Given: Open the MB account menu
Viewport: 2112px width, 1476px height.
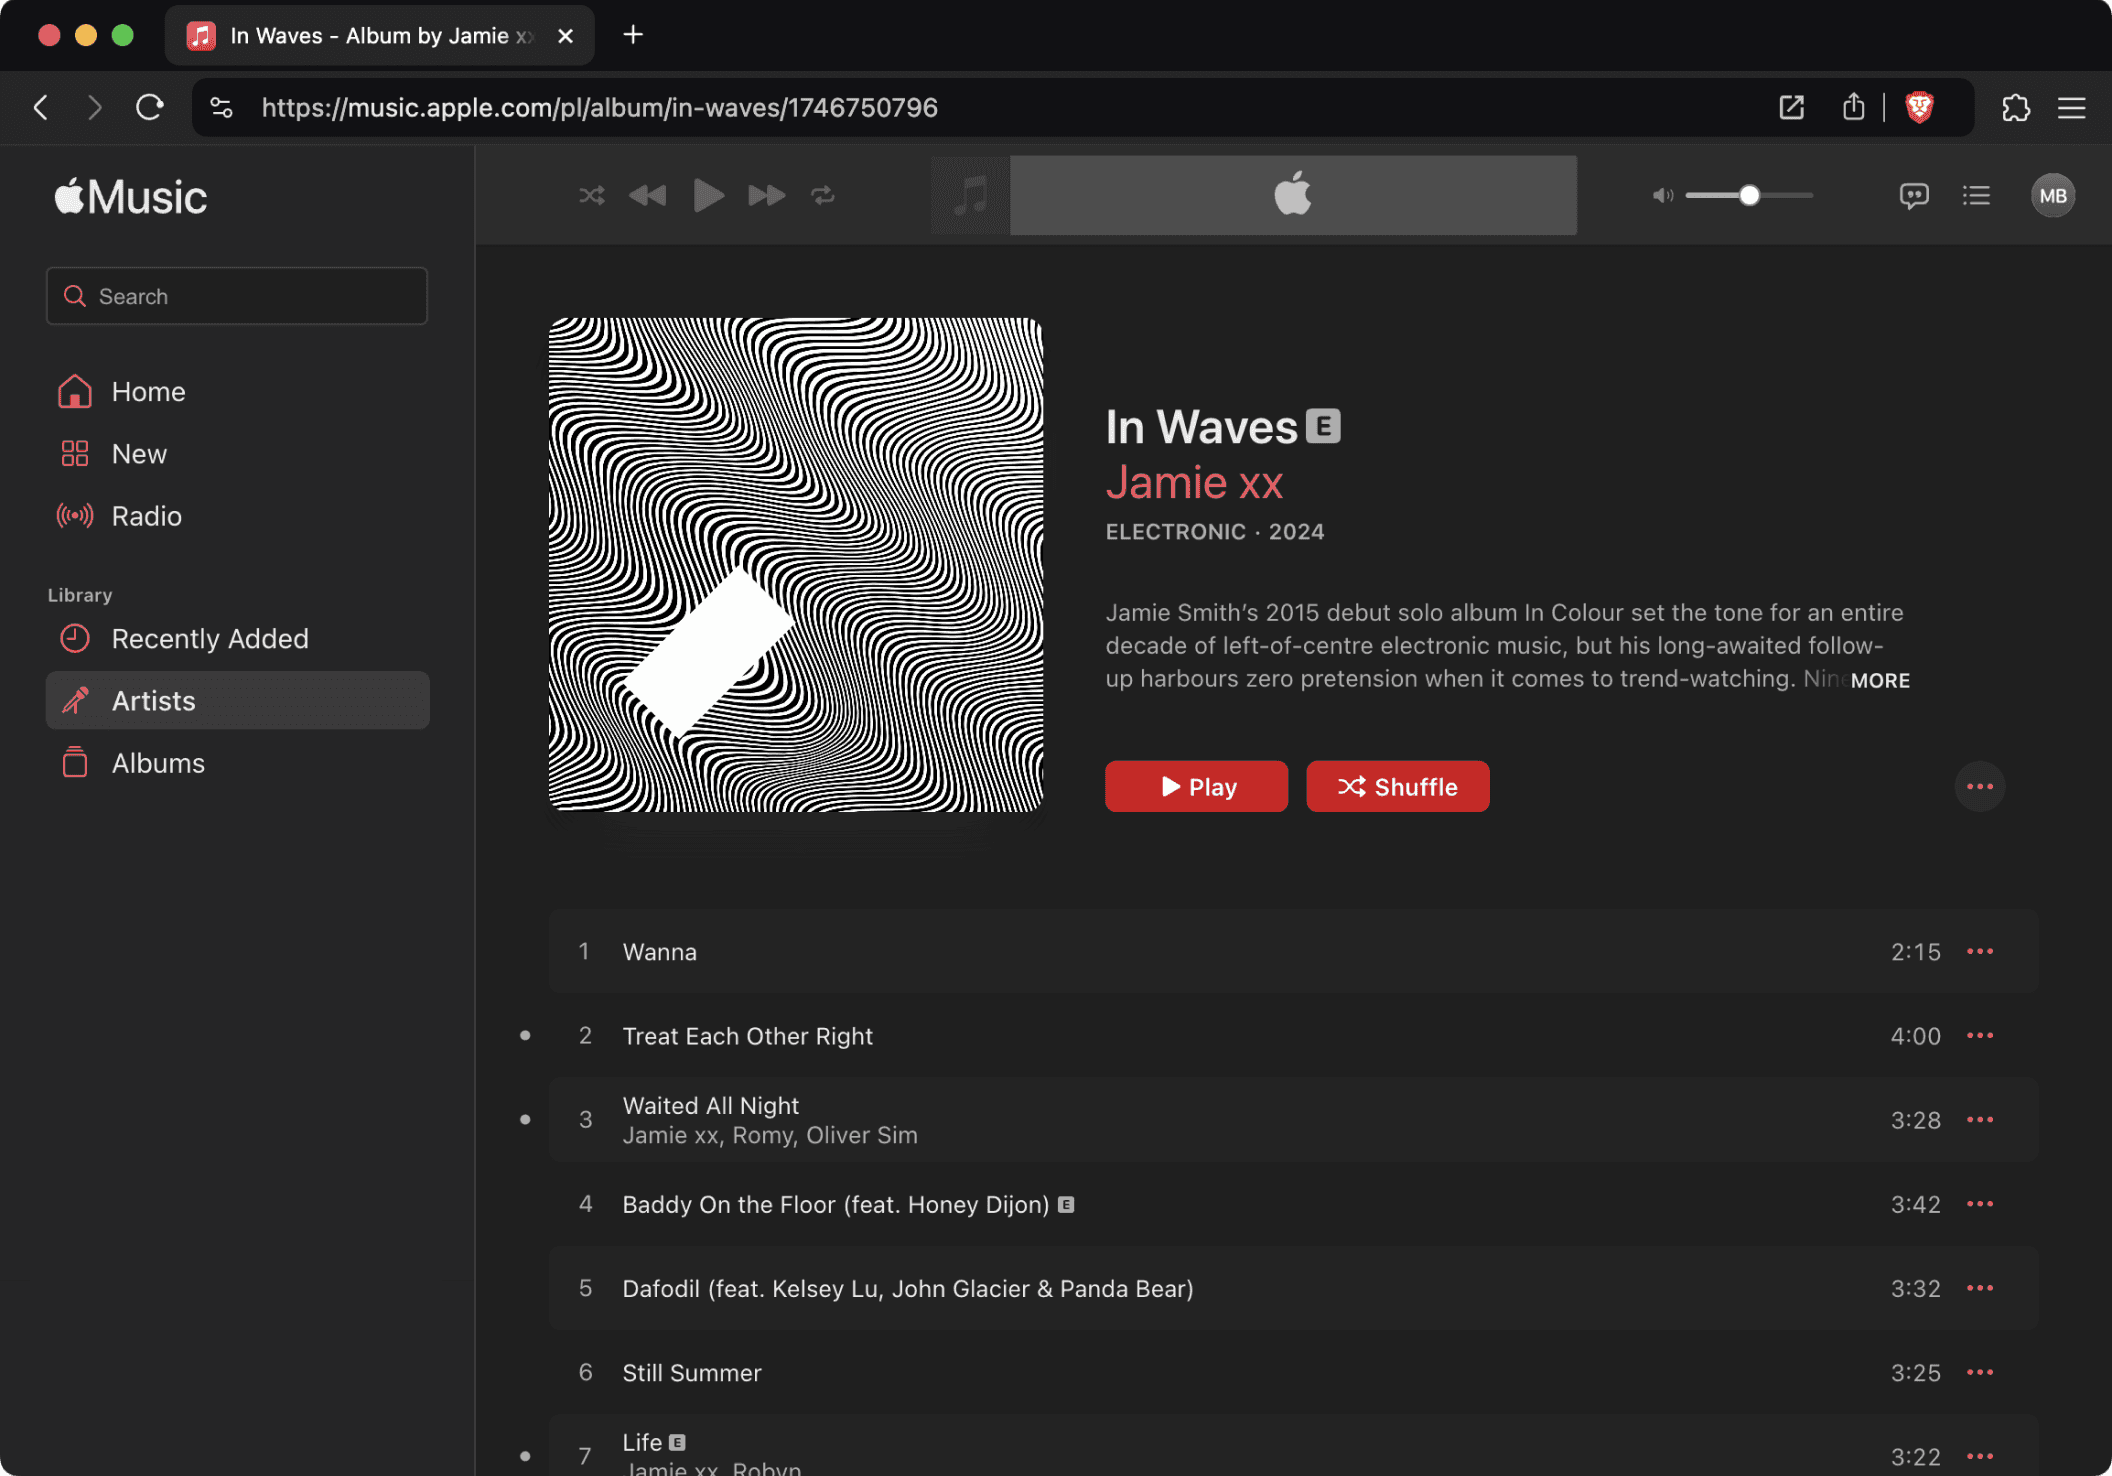Looking at the screenshot, I should 2053,195.
